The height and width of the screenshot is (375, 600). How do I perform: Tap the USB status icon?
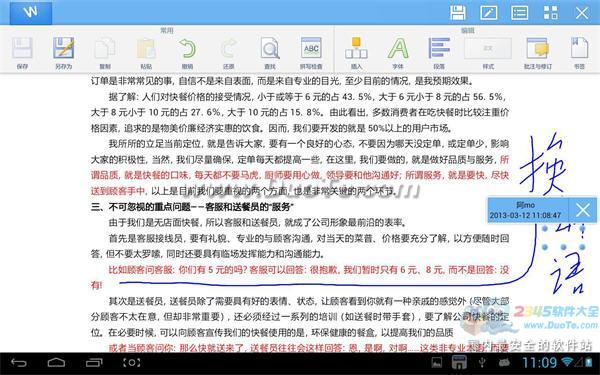[482, 362]
